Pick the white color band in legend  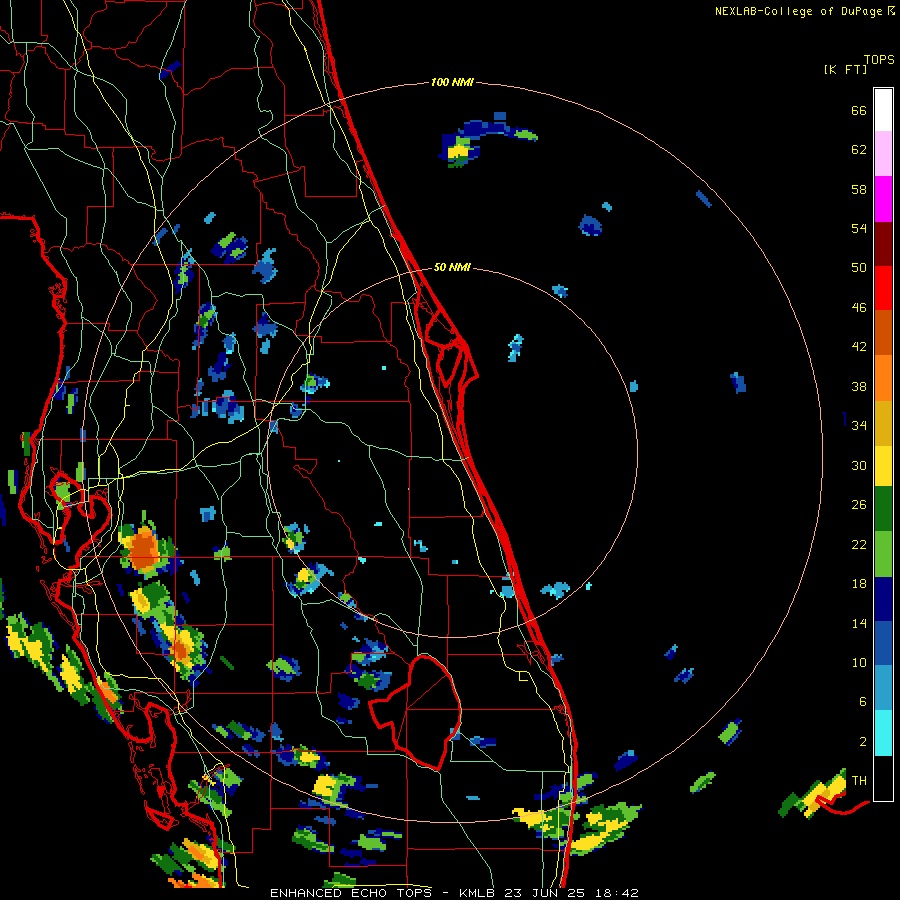(x=883, y=110)
